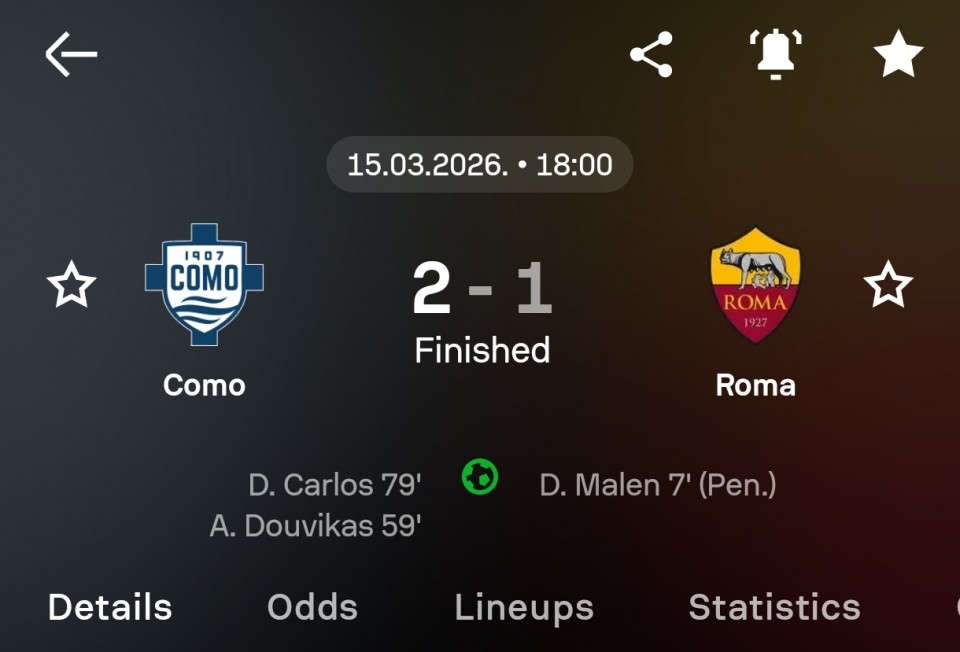The width and height of the screenshot is (960, 652).
Task: Tap match date and time pill
Action: 480,164
